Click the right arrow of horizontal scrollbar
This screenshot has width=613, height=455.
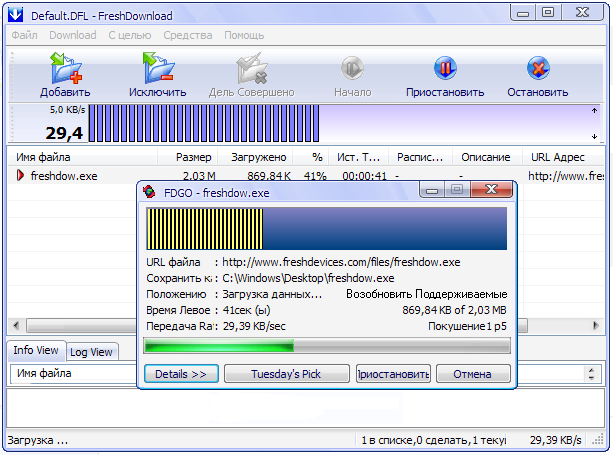(595, 325)
